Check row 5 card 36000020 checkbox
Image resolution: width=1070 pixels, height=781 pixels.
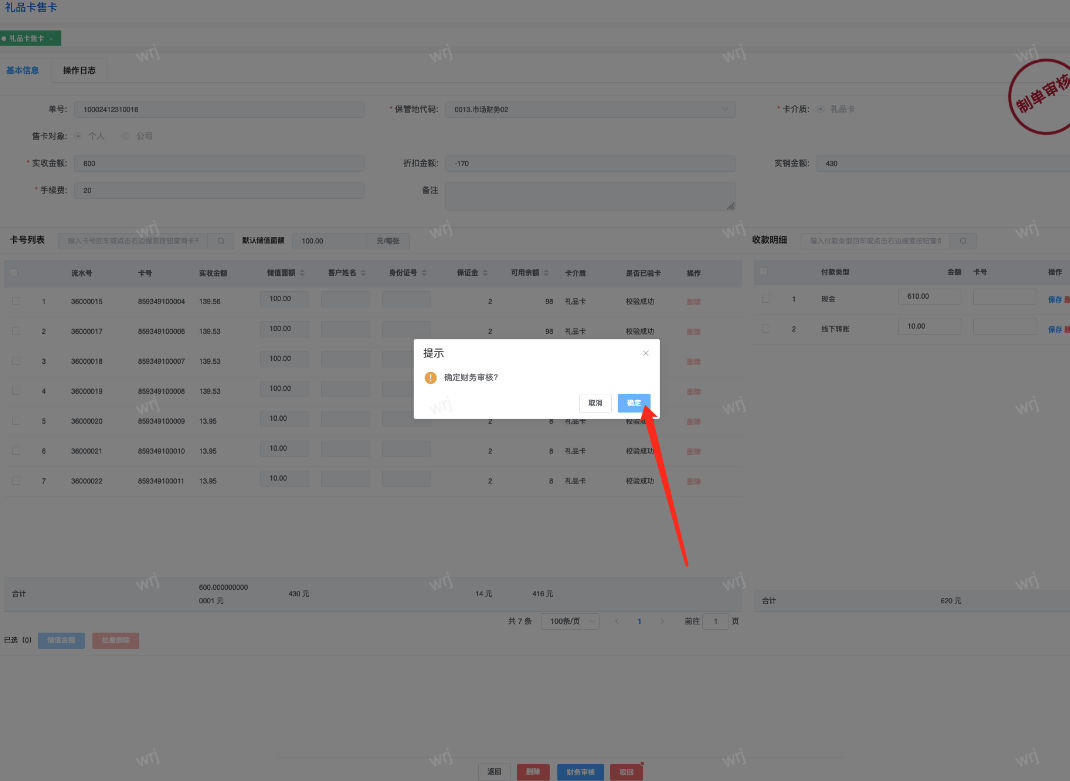coord(16,421)
